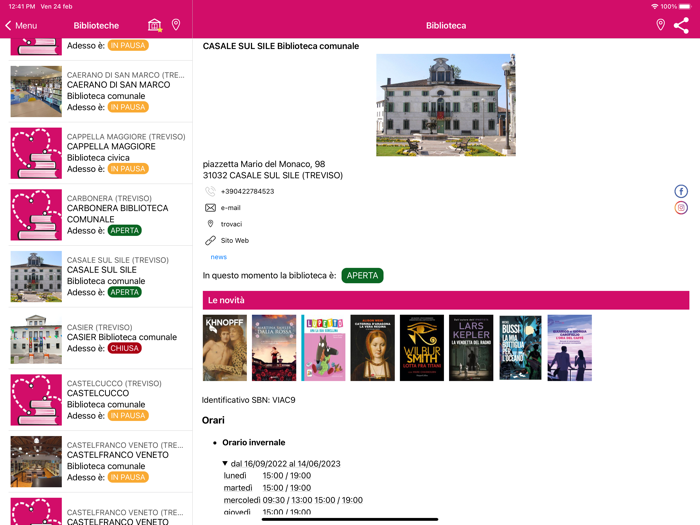Tap the Identificativo SBN: VIAC9 text
Image resolution: width=700 pixels, height=525 pixels.
(x=248, y=400)
